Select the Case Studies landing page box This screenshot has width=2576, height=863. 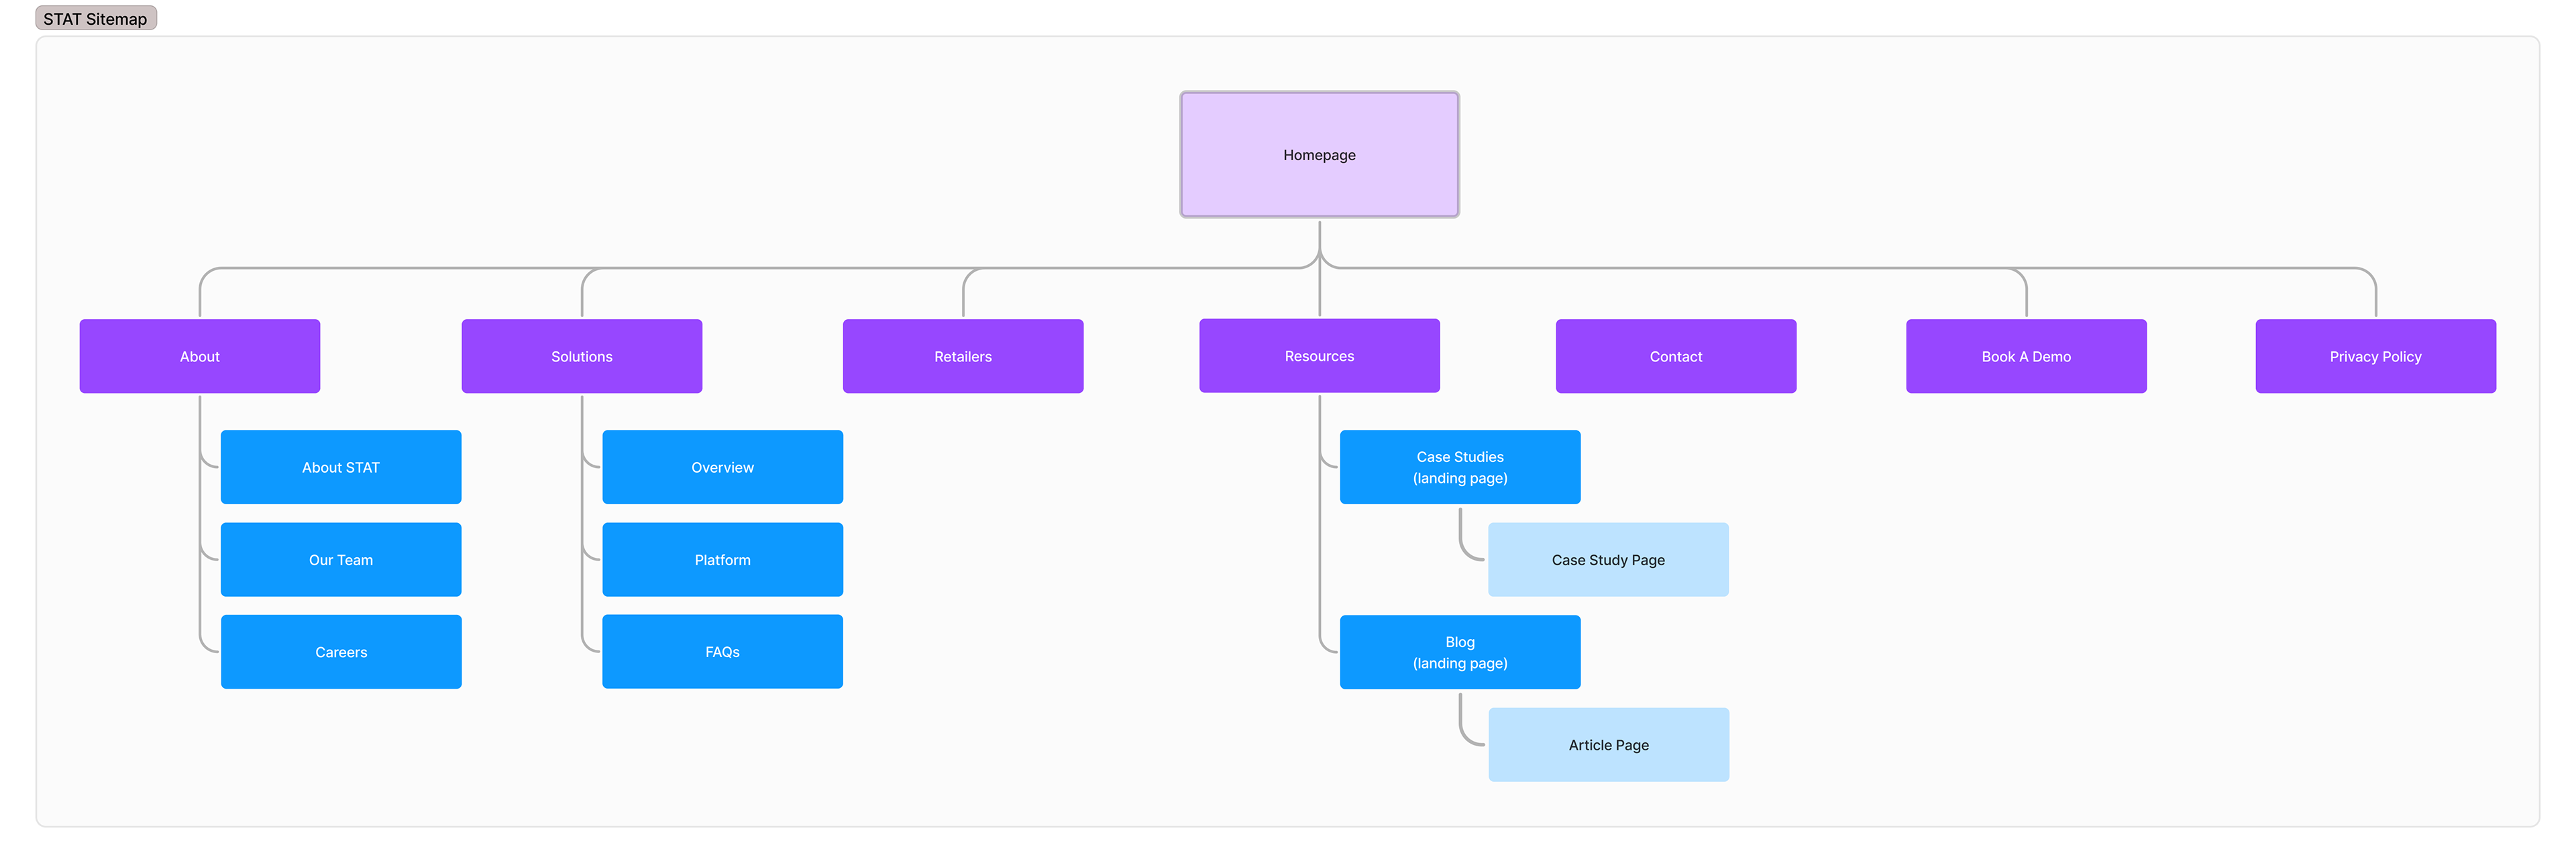pyautogui.click(x=1460, y=467)
